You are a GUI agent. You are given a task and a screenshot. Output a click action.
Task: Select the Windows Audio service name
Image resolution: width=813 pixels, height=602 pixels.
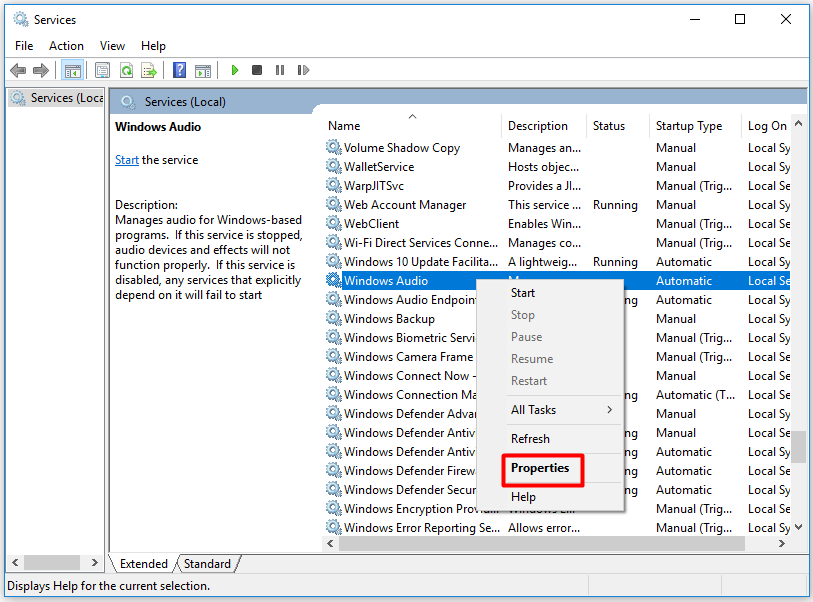point(386,281)
